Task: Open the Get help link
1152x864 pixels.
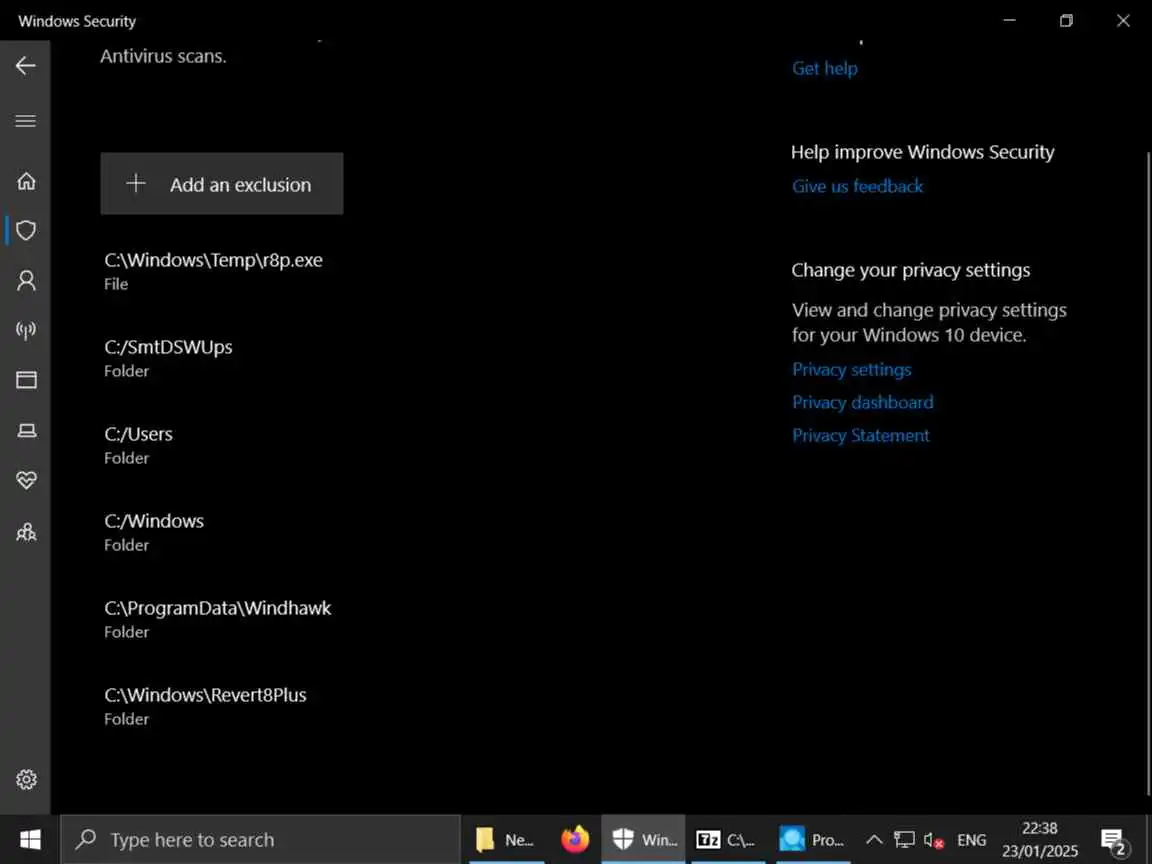Action: pos(824,68)
